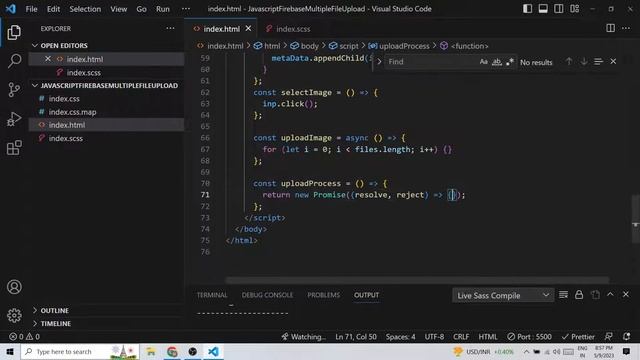Toggle bottom panel layout icon

pos(543,9)
